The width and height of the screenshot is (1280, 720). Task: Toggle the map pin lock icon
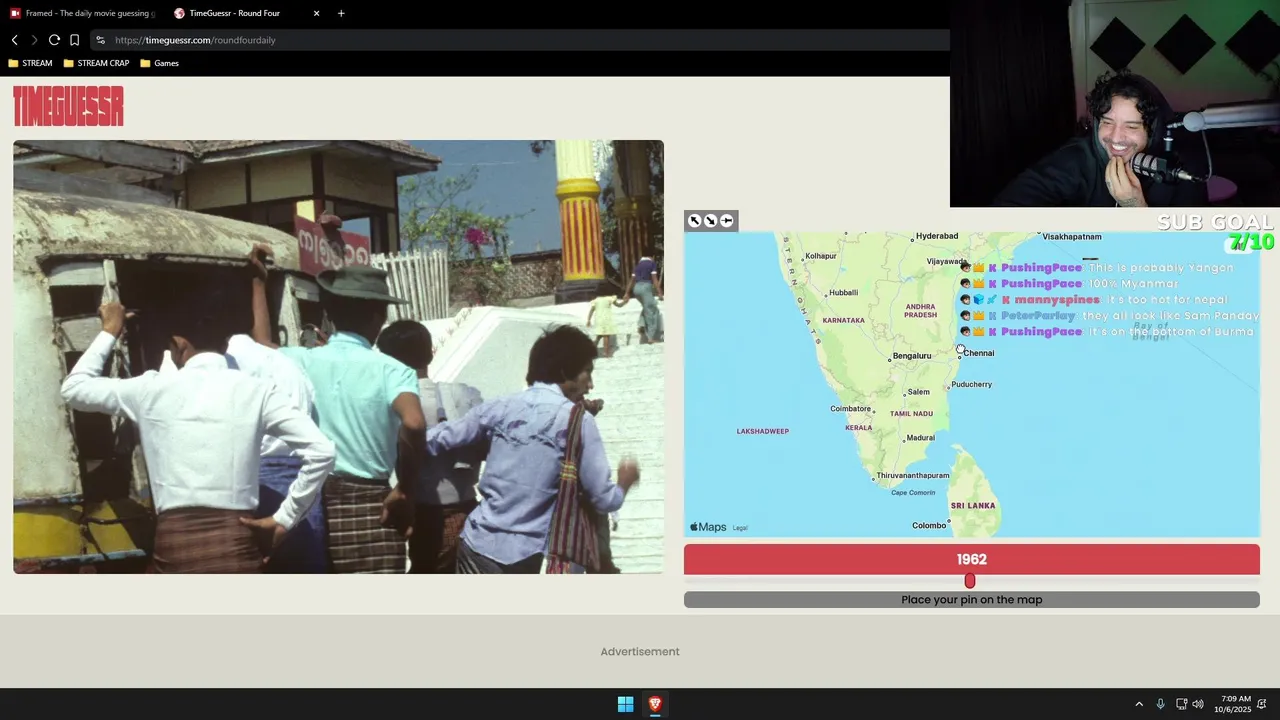click(x=727, y=221)
